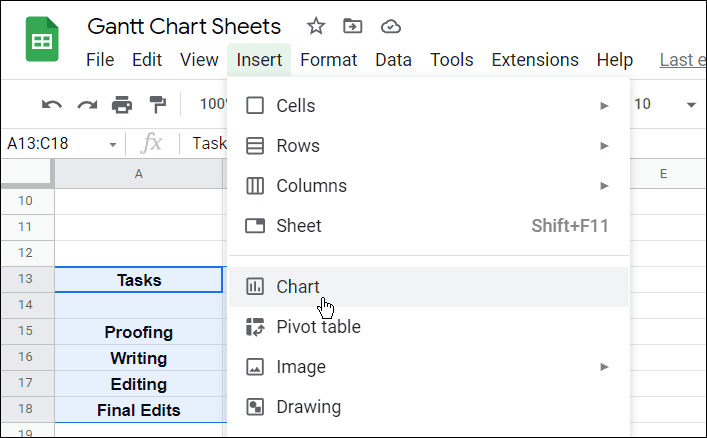Click the Proofing cell
This screenshot has height=438, width=707.
(x=139, y=332)
